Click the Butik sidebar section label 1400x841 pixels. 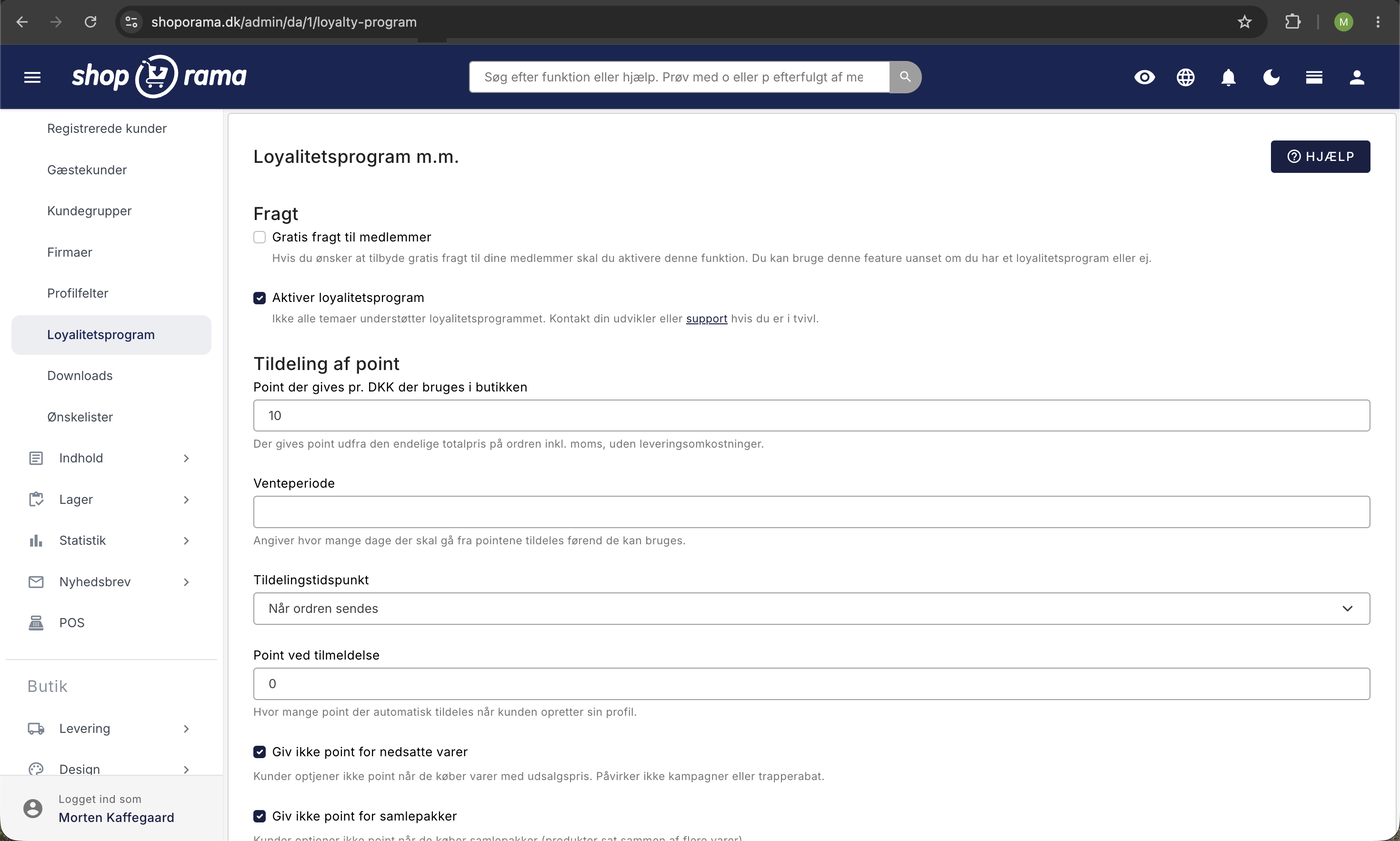coord(47,686)
